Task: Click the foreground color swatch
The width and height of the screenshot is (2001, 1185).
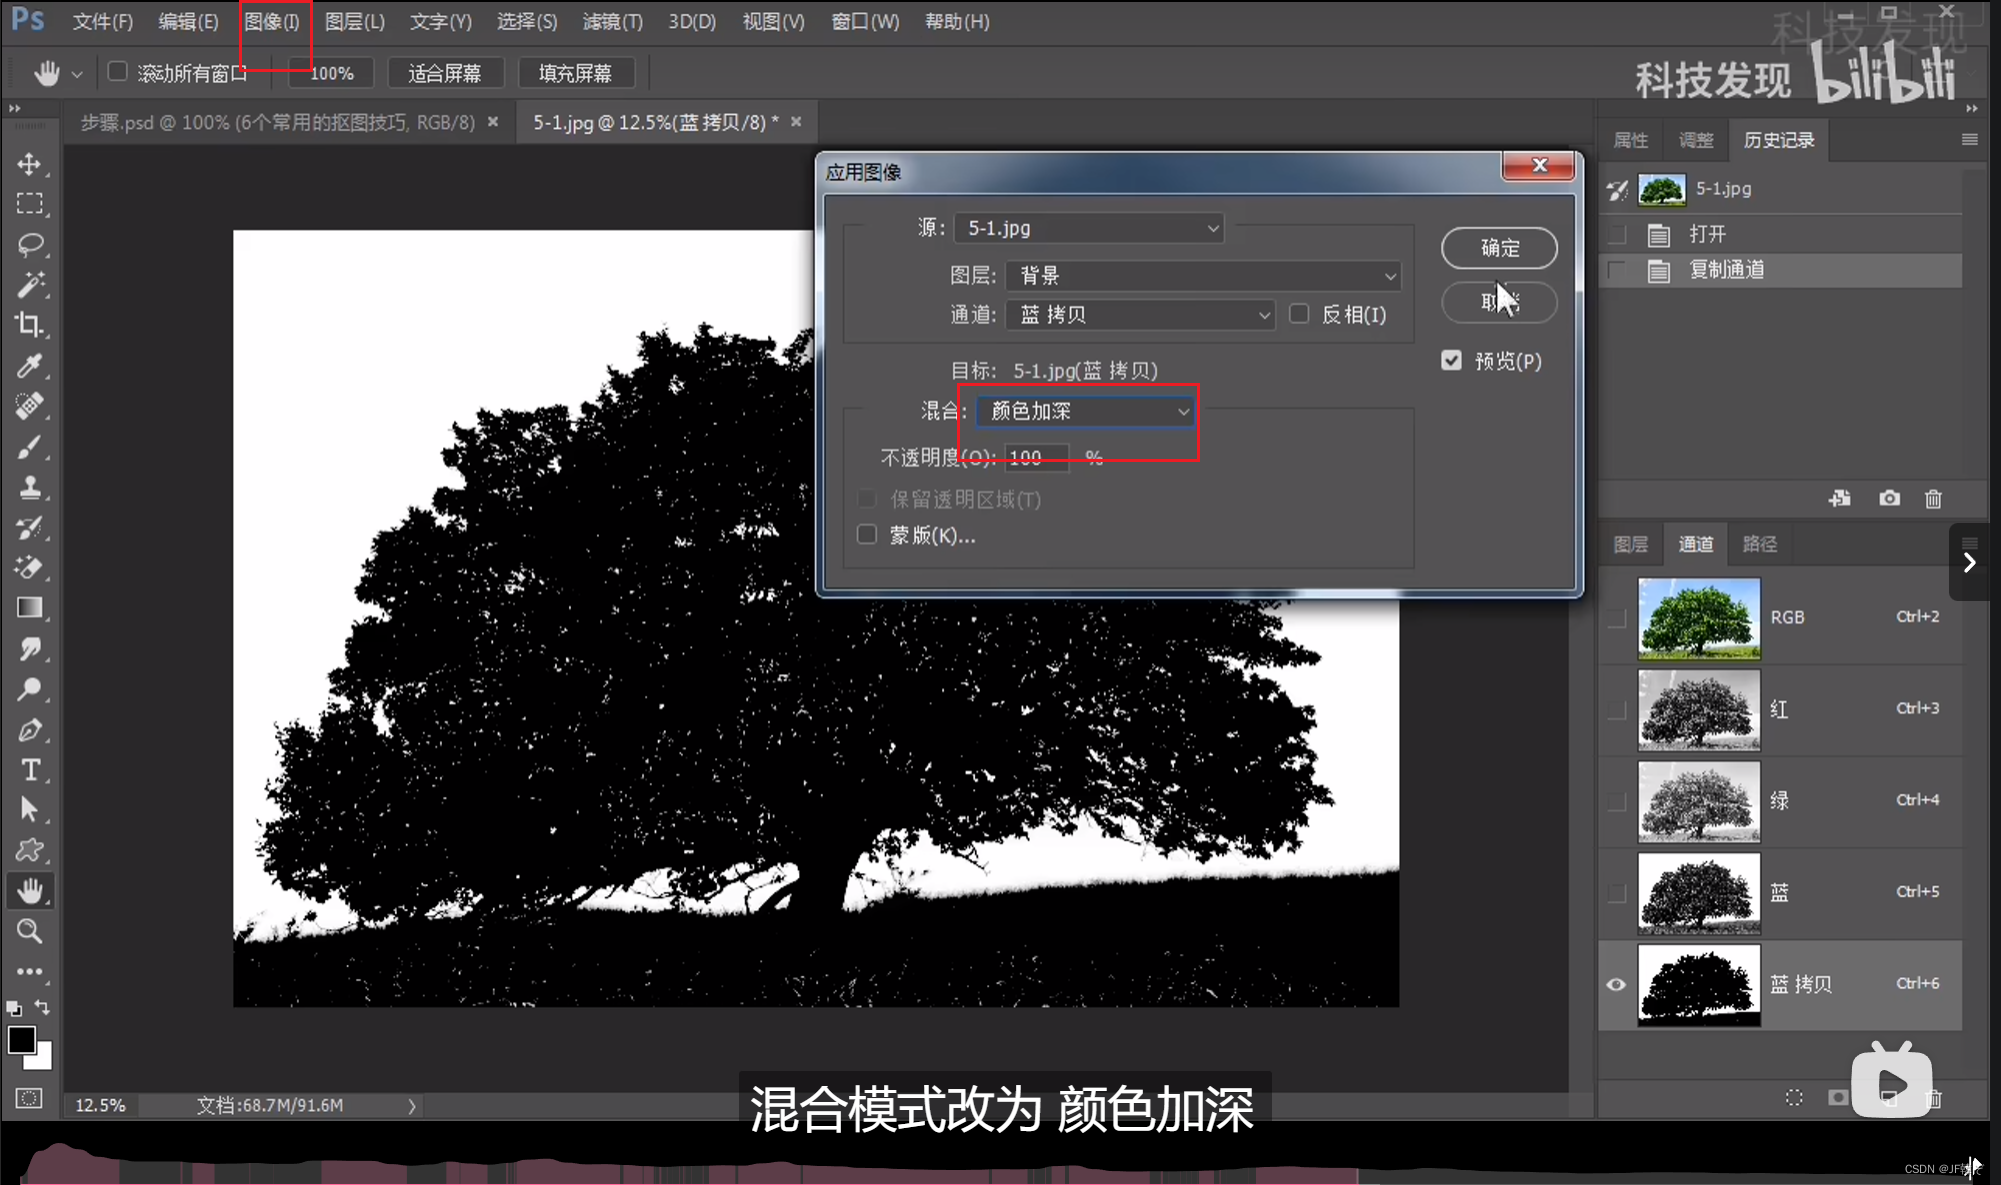Action: point(21,1040)
